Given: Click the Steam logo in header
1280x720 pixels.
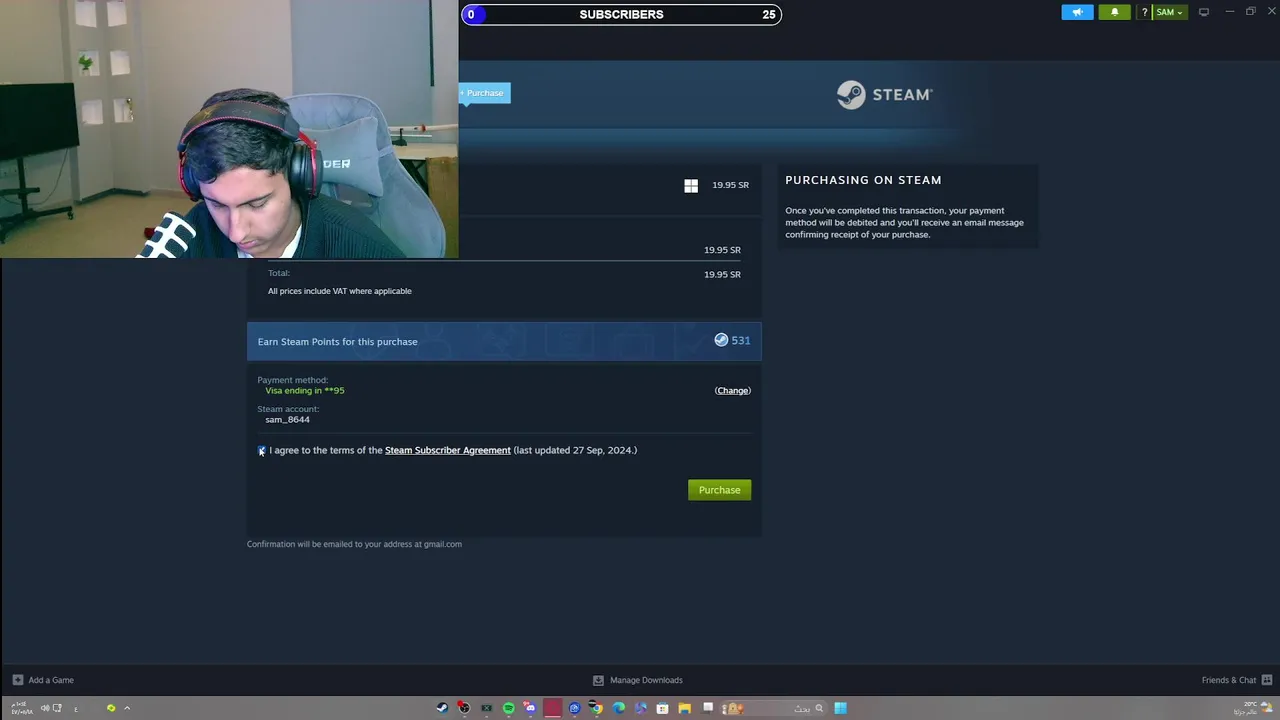Looking at the screenshot, I should 884,94.
